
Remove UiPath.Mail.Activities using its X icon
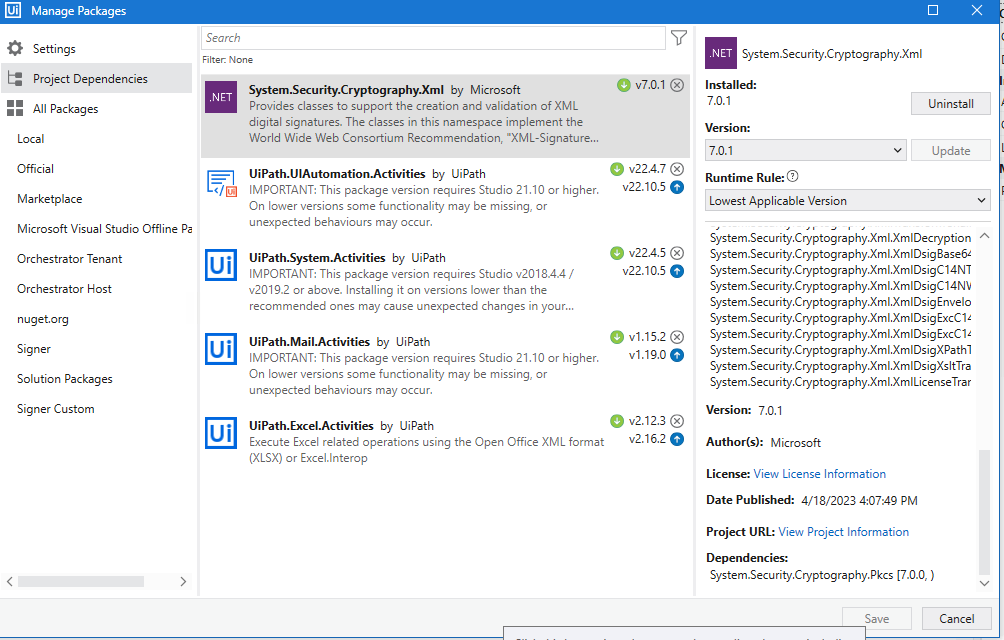pyautogui.click(x=677, y=337)
